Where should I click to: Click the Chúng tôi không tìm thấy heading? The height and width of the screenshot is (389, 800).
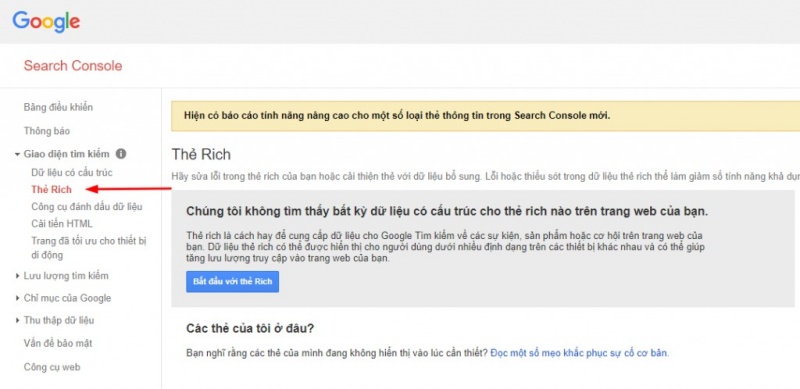(447, 211)
